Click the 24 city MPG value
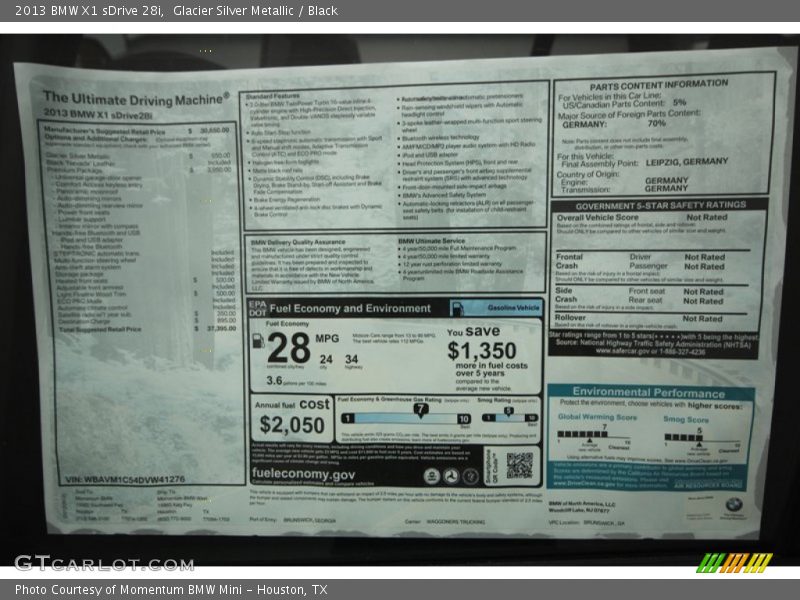Image resolution: width=800 pixels, height=600 pixels. coord(326,359)
